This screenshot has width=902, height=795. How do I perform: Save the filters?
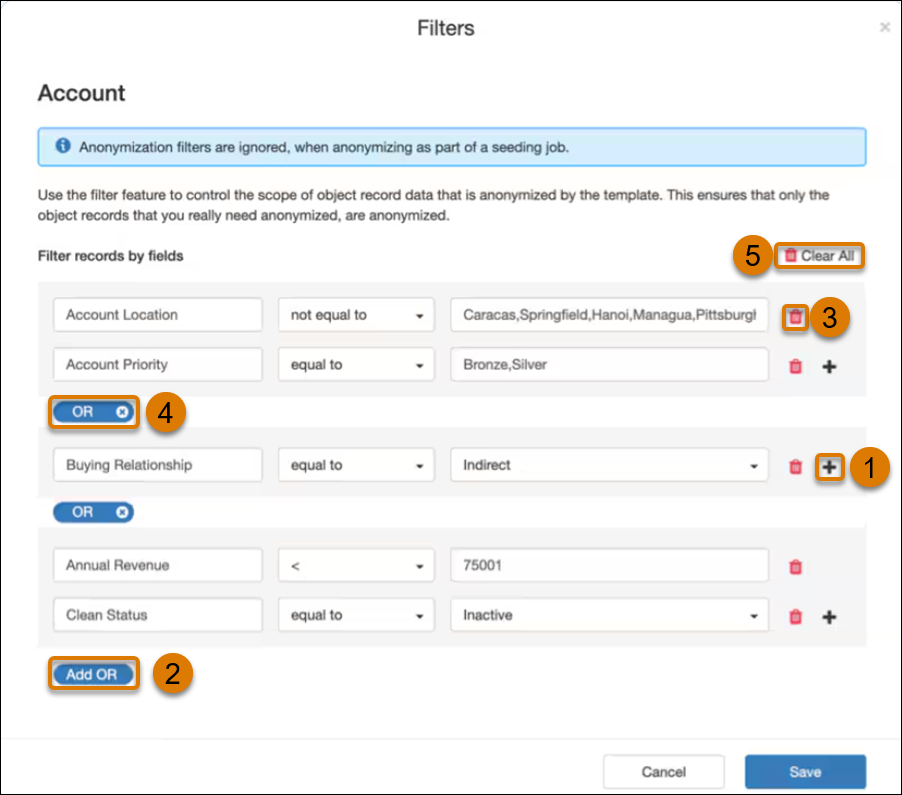(805, 771)
